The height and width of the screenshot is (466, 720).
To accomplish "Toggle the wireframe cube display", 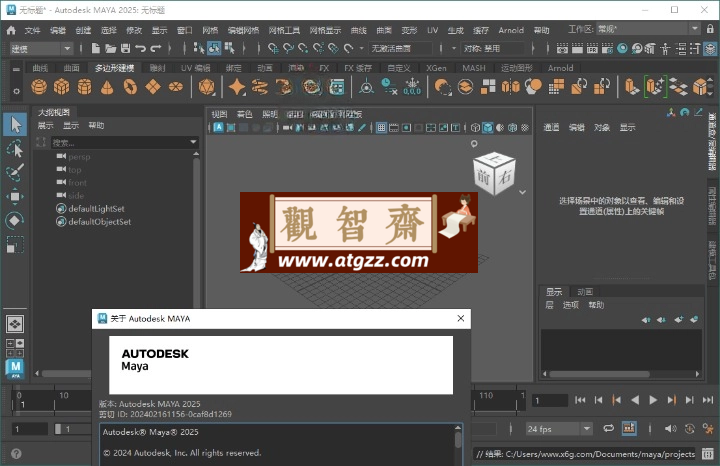I will [x=475, y=128].
